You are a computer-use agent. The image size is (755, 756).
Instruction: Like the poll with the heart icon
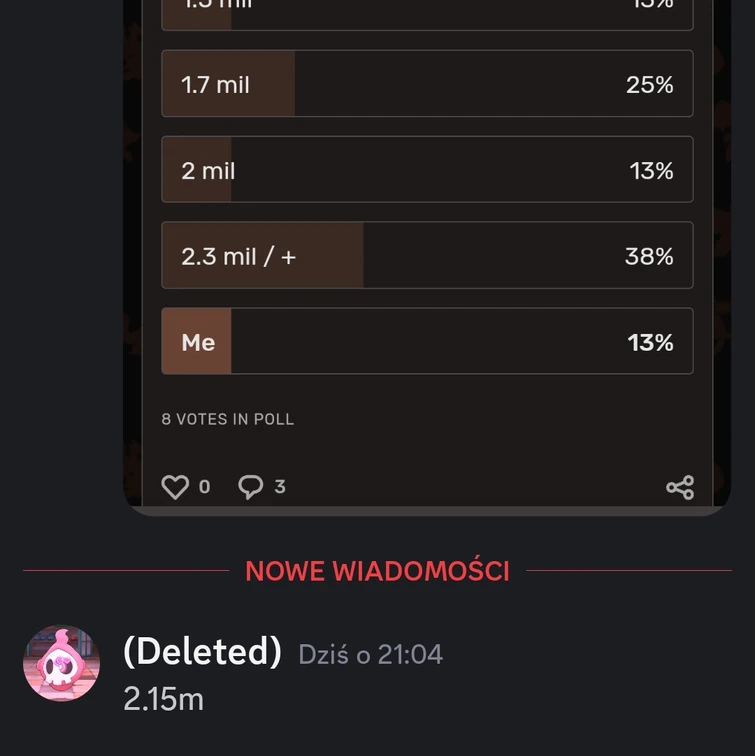tap(175, 487)
